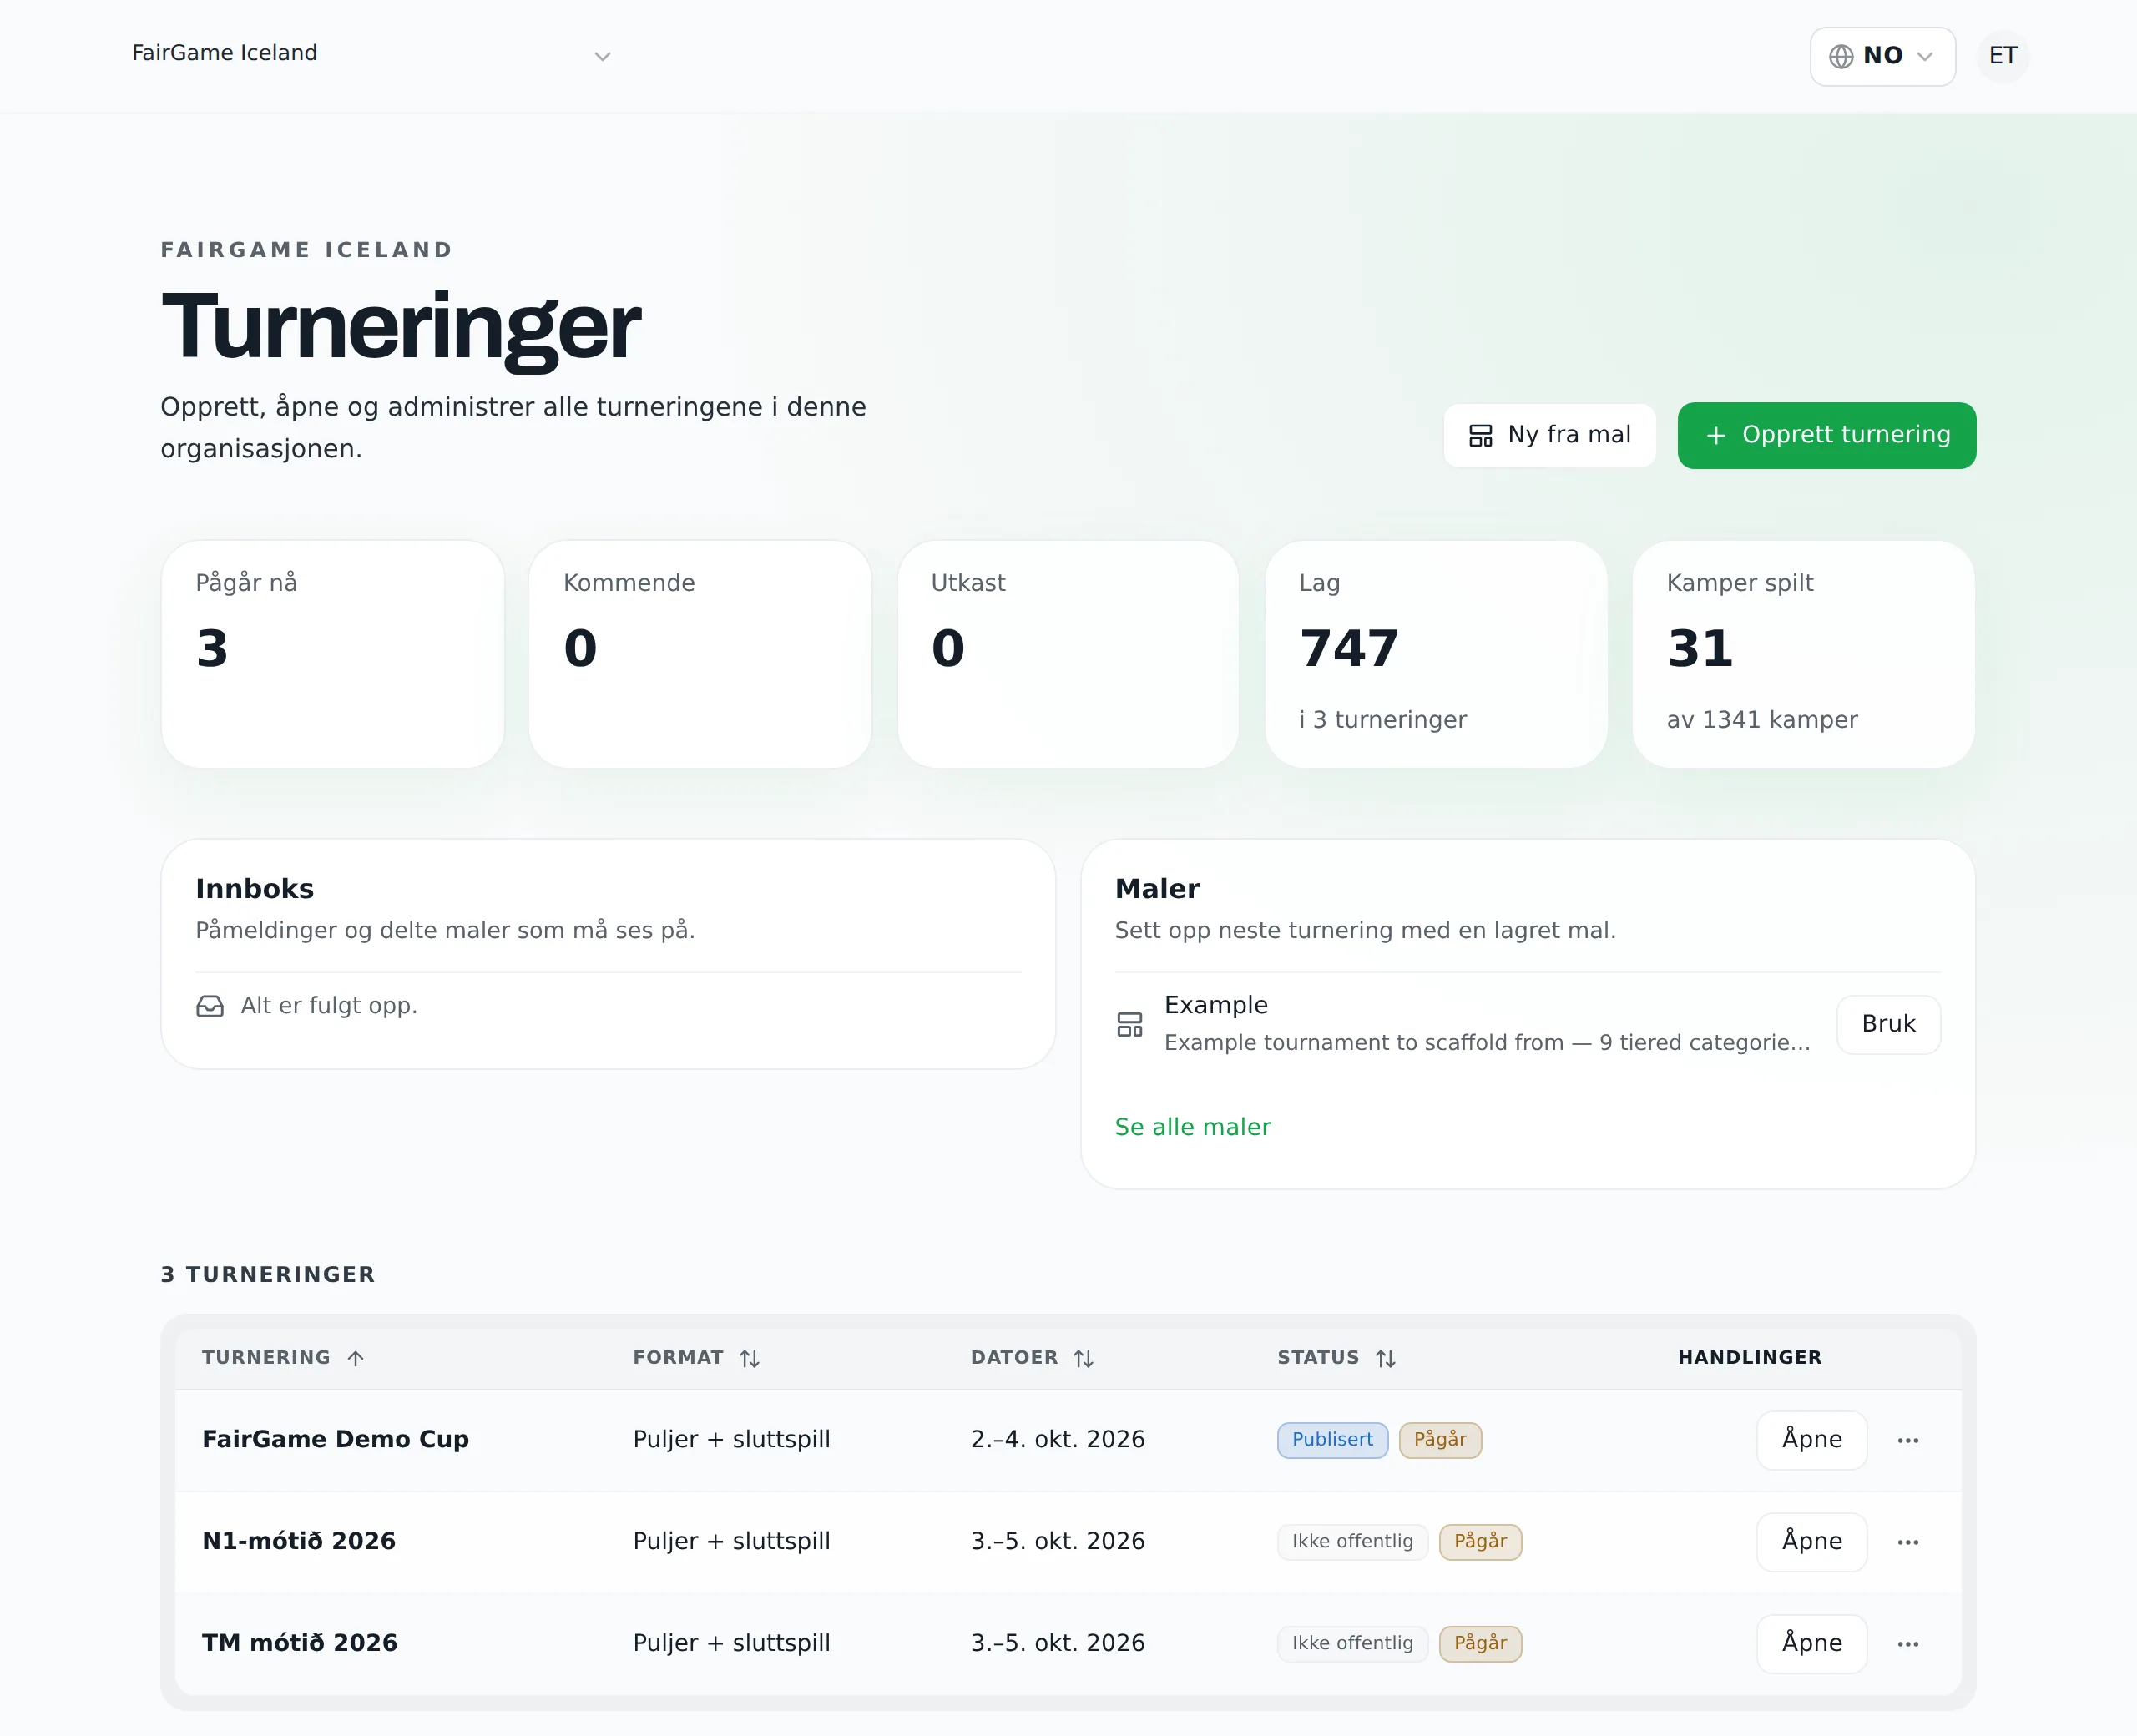Screen dimensions: 2137x1736
Task: Sort by Status column arrows
Action: tap(1386, 1358)
